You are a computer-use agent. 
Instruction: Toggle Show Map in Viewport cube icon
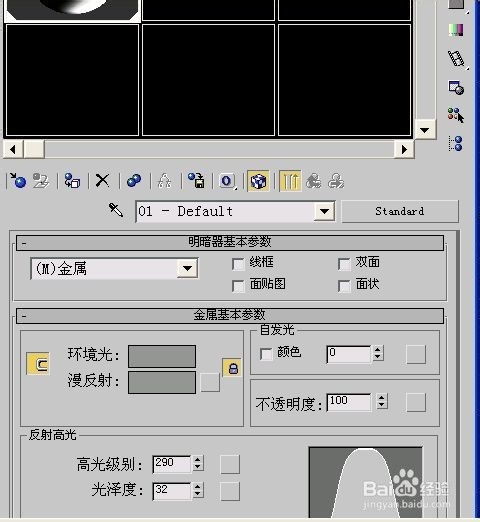pos(258,181)
